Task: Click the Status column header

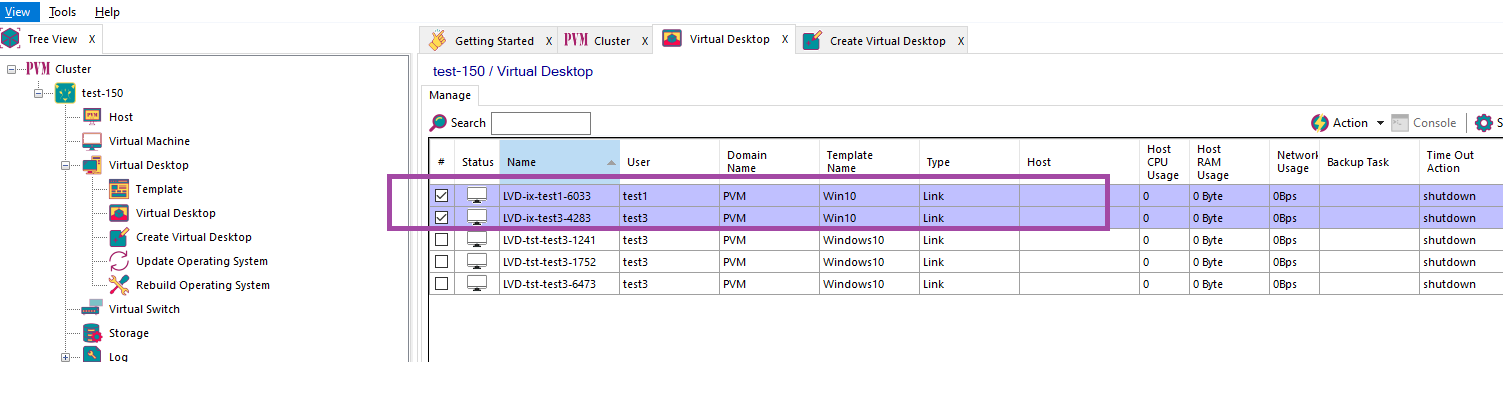Action: pyautogui.click(x=477, y=162)
